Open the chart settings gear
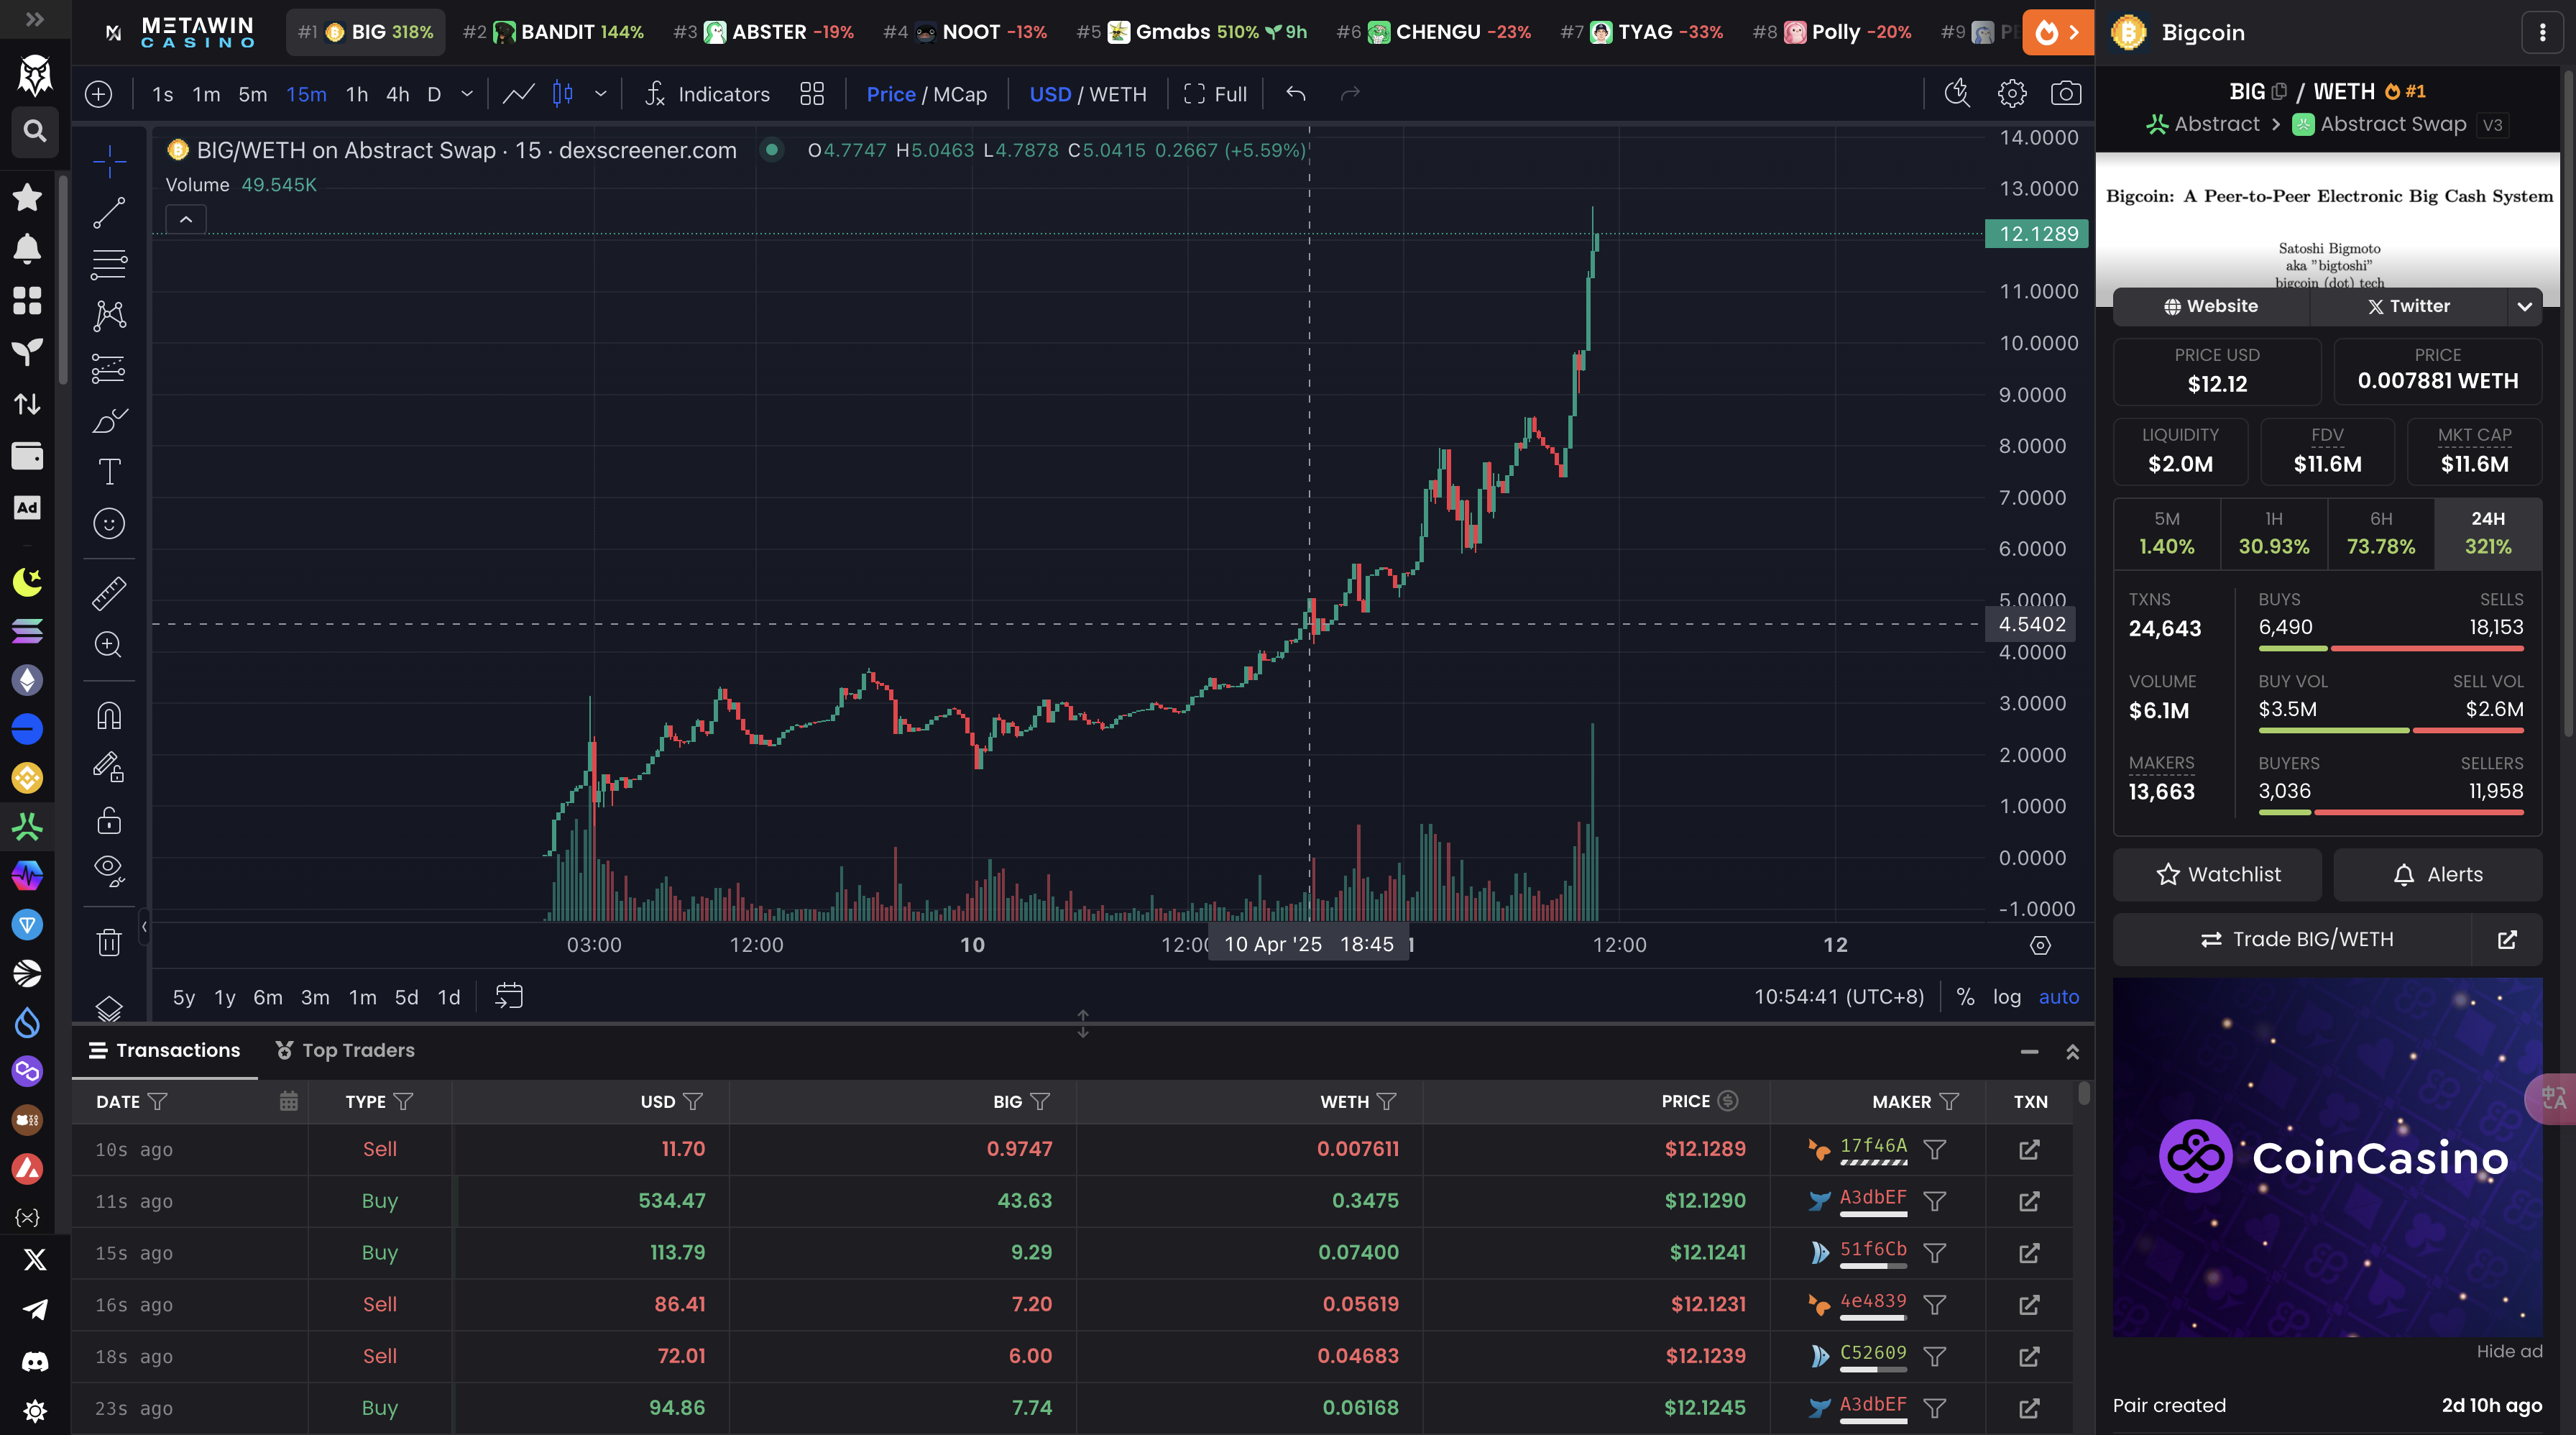This screenshot has height=1435, width=2576. point(2011,93)
